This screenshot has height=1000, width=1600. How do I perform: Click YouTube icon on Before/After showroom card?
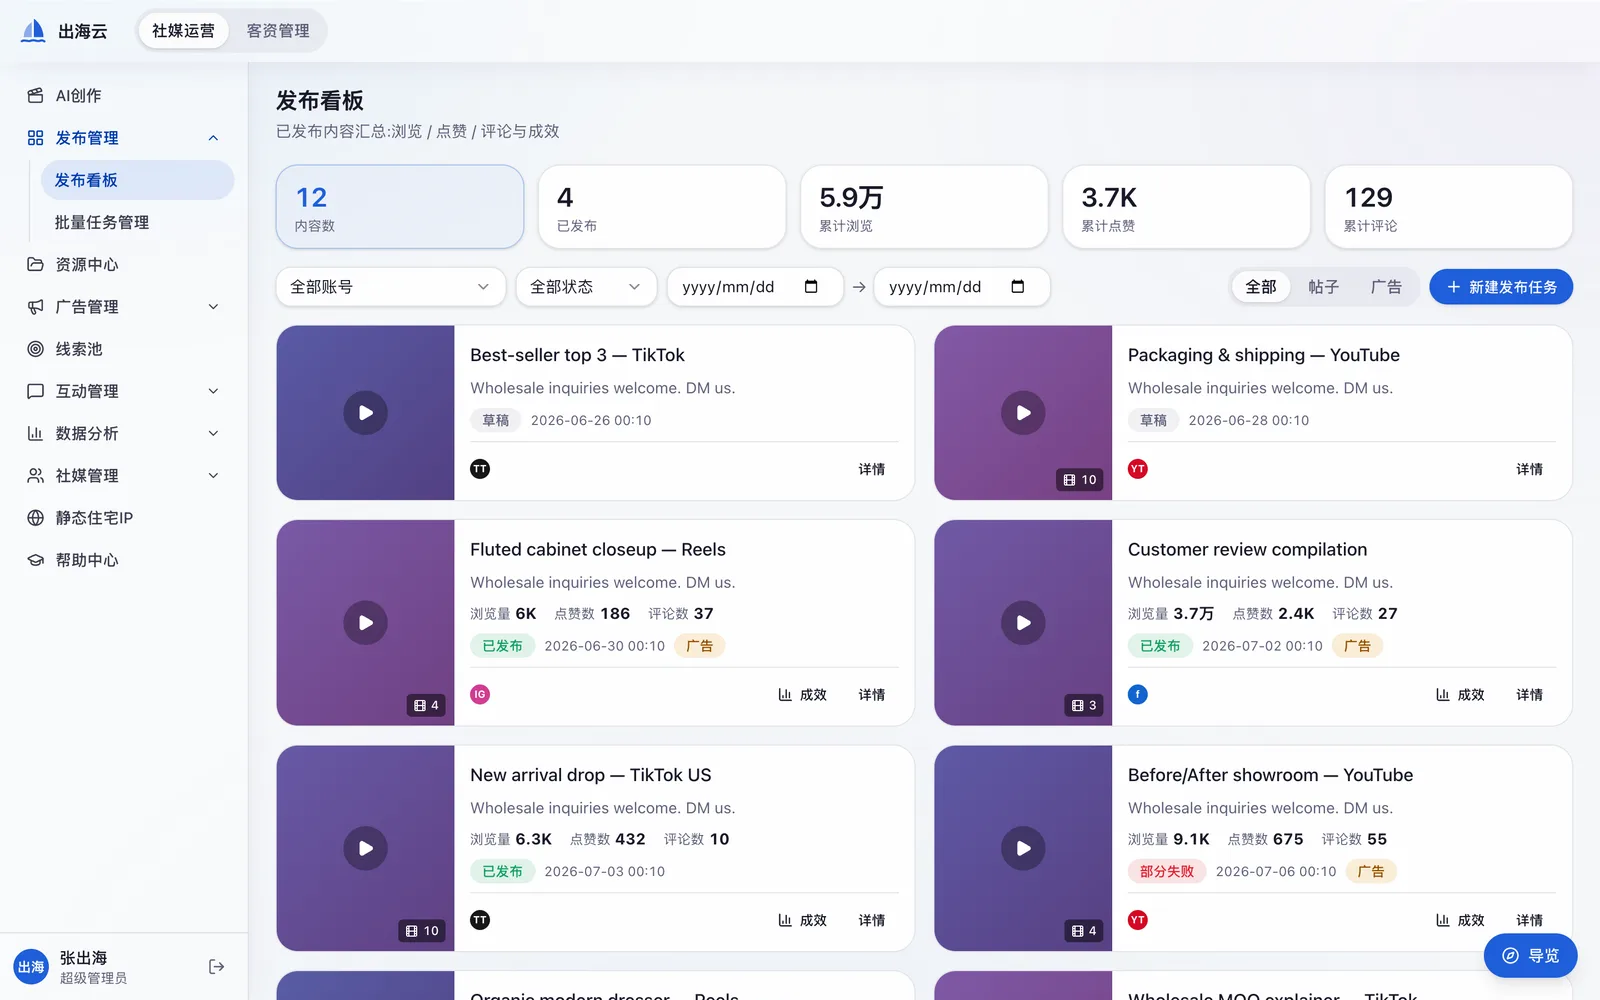[1138, 920]
